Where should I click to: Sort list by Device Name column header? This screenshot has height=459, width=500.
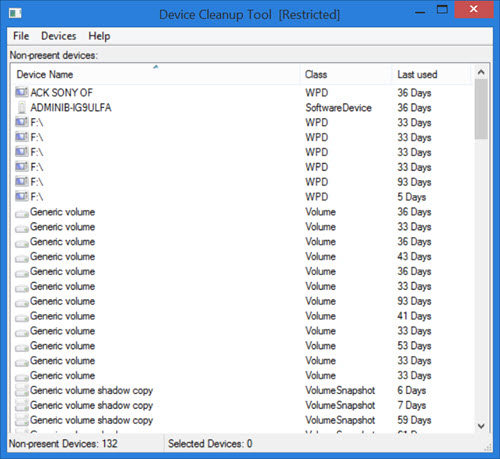[x=156, y=74]
